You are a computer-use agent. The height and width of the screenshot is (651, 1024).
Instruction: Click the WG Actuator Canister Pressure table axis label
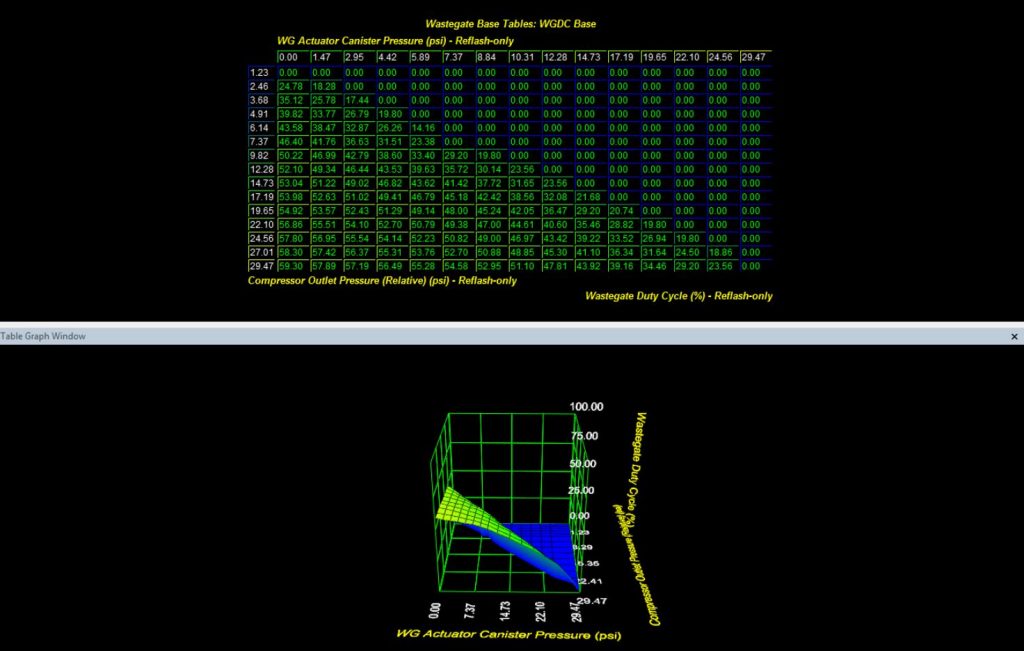coord(395,40)
